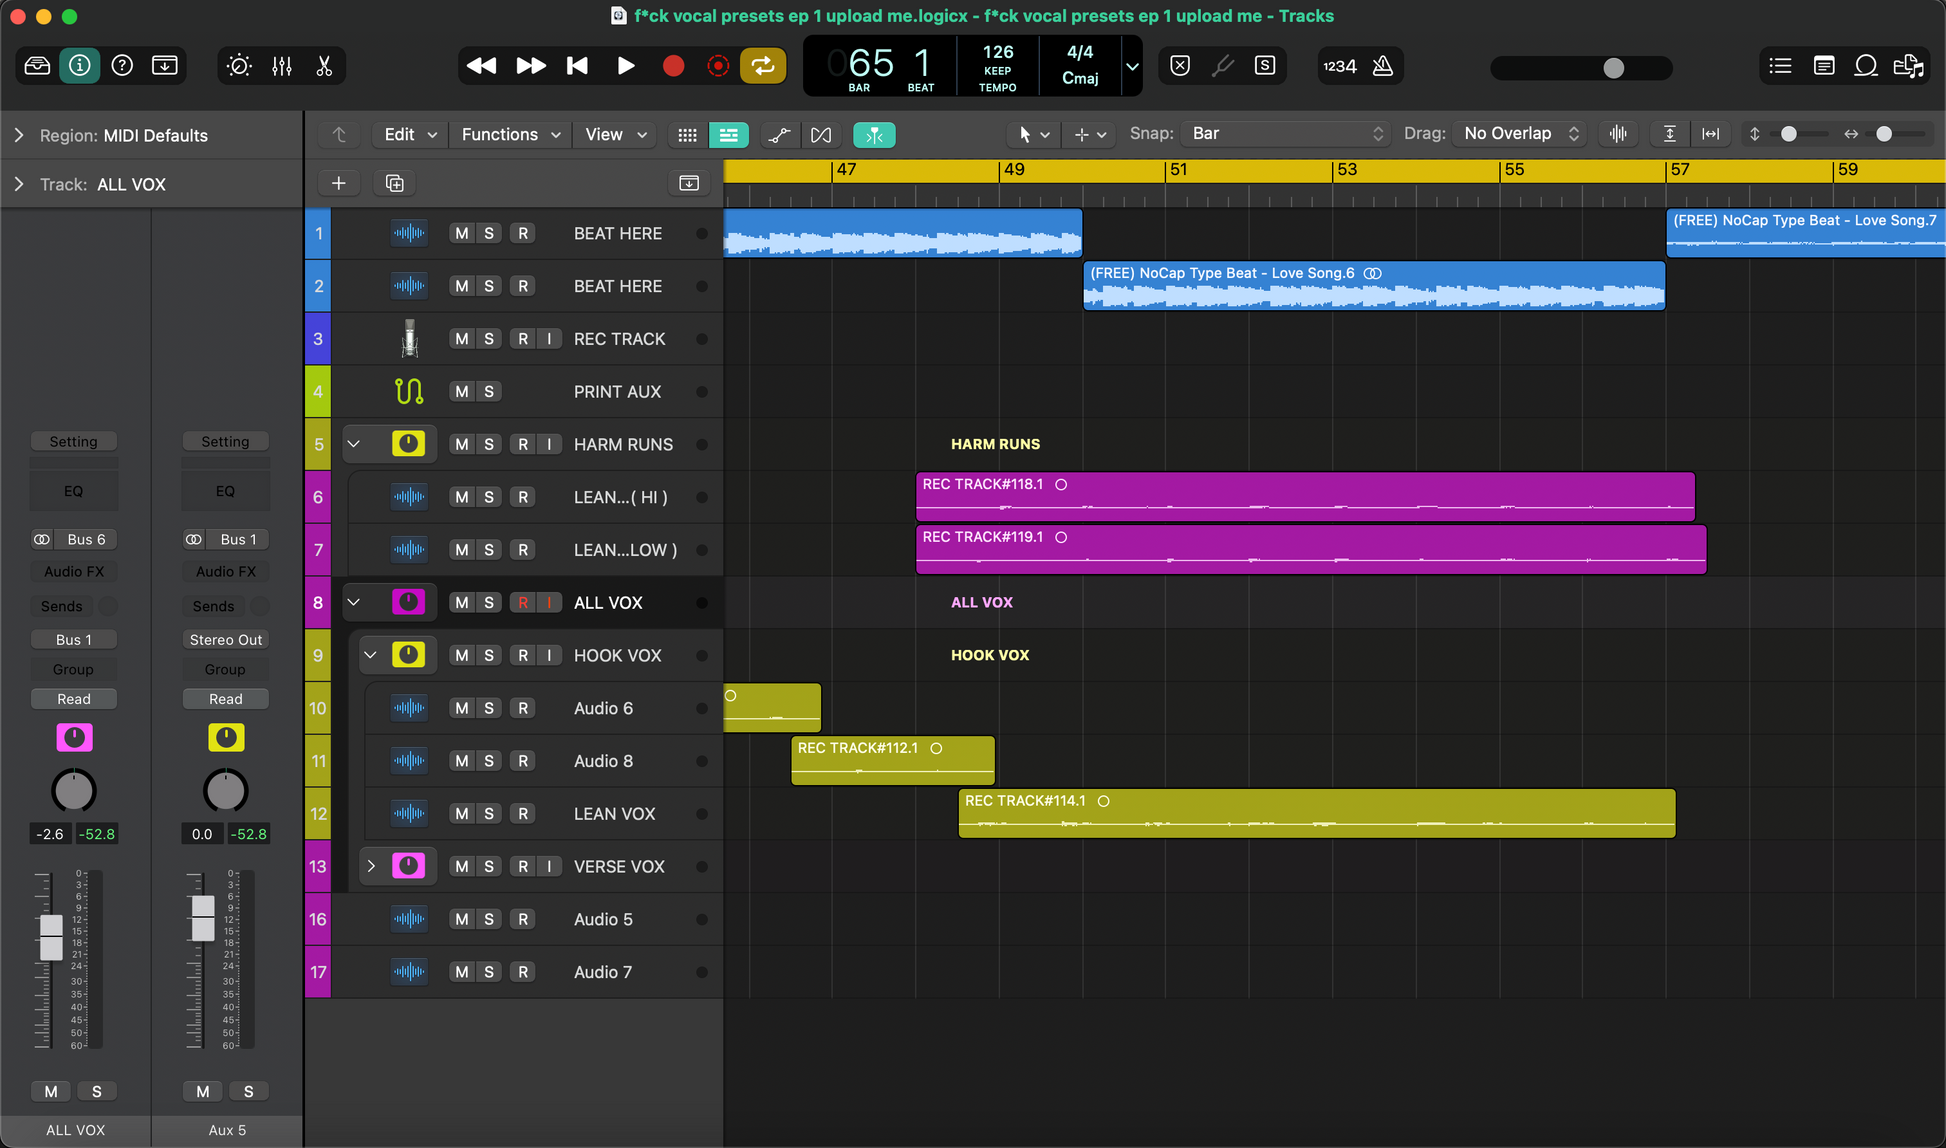
Task: Collapse the HOOK VOX track stack
Action: pyautogui.click(x=371, y=655)
